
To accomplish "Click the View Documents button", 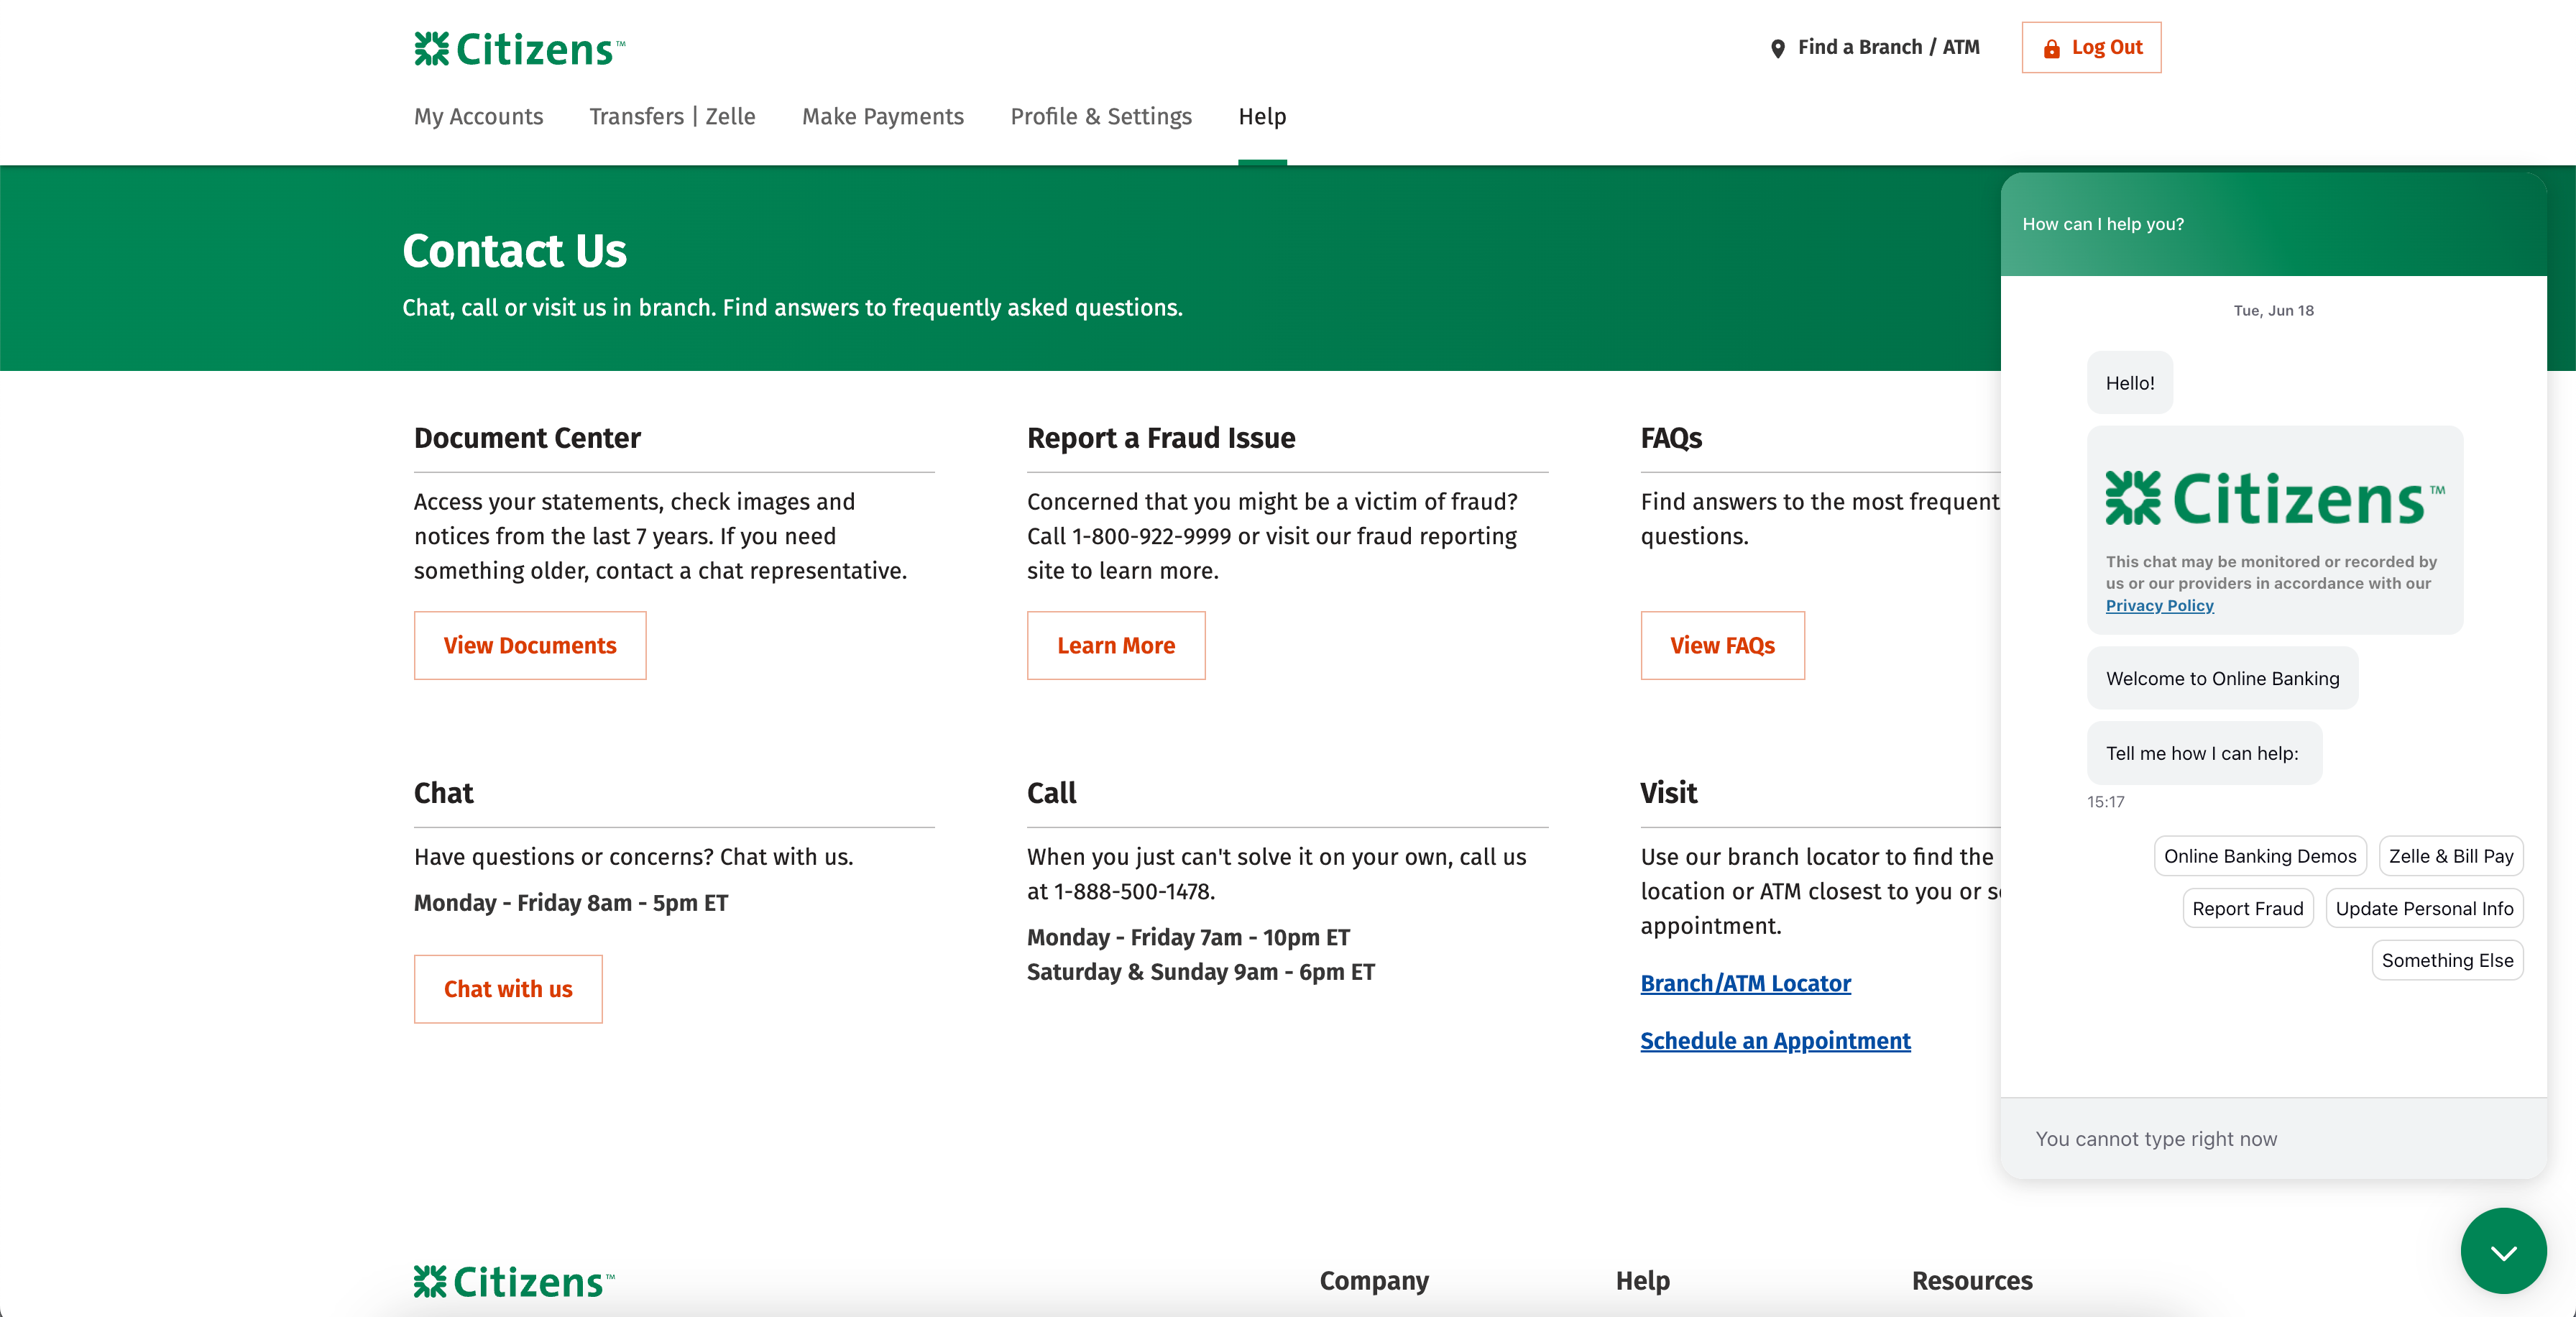I will point(529,645).
